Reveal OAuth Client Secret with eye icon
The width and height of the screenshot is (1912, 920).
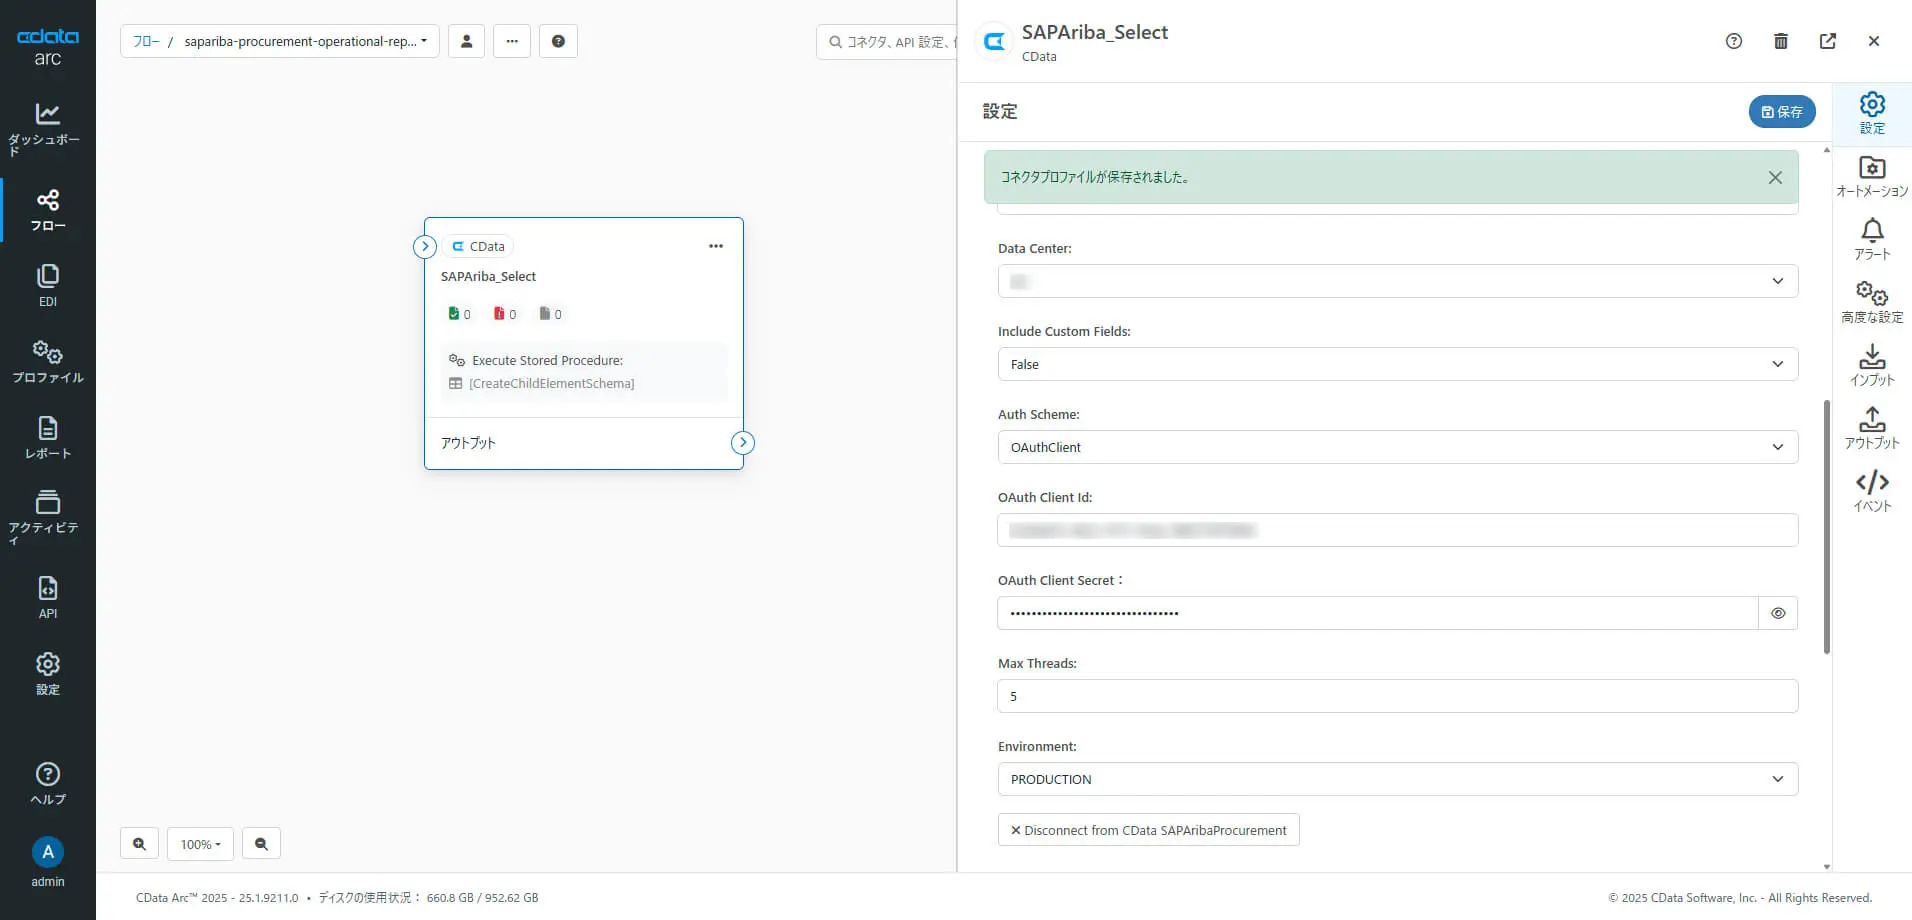[1777, 613]
